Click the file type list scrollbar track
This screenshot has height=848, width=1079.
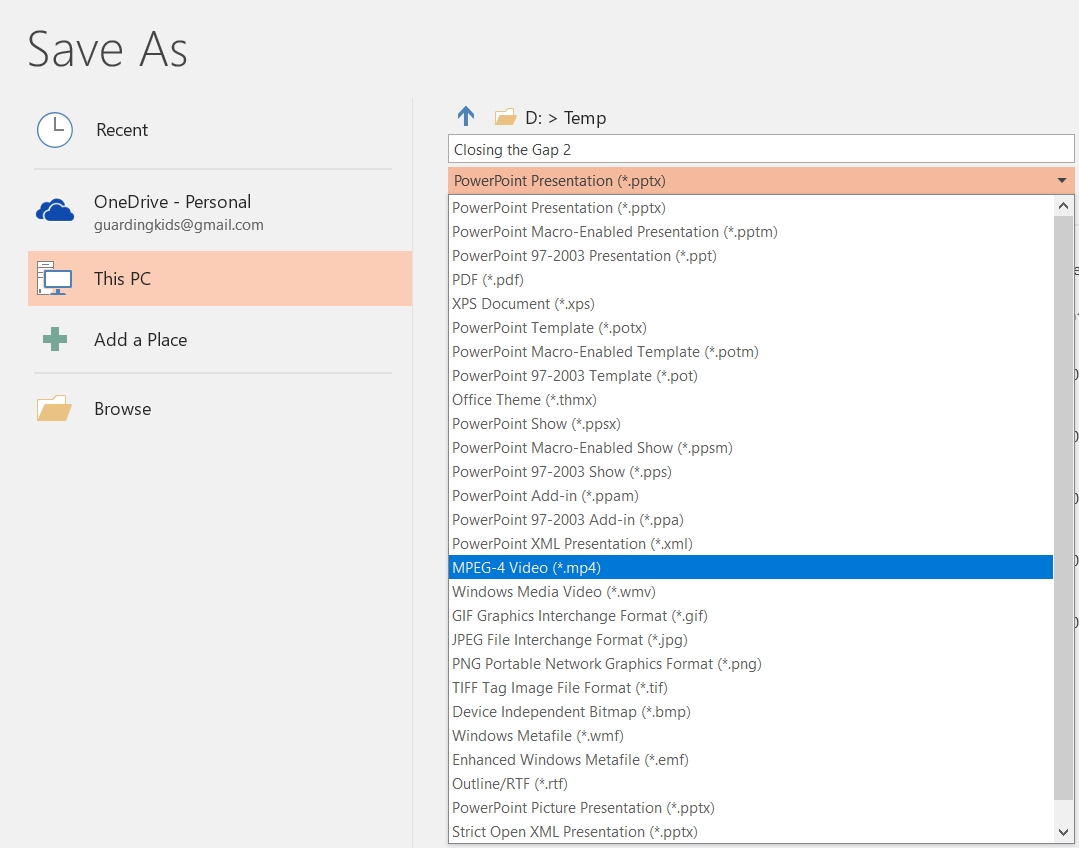point(1063,509)
